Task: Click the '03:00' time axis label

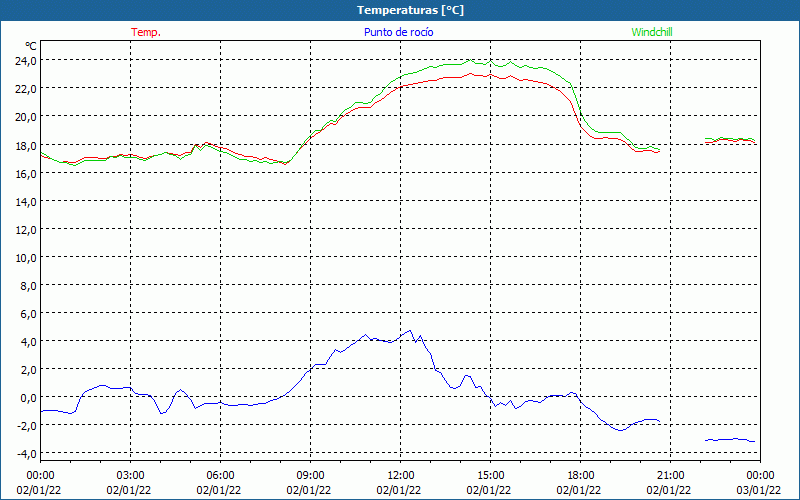Action: coord(131,476)
